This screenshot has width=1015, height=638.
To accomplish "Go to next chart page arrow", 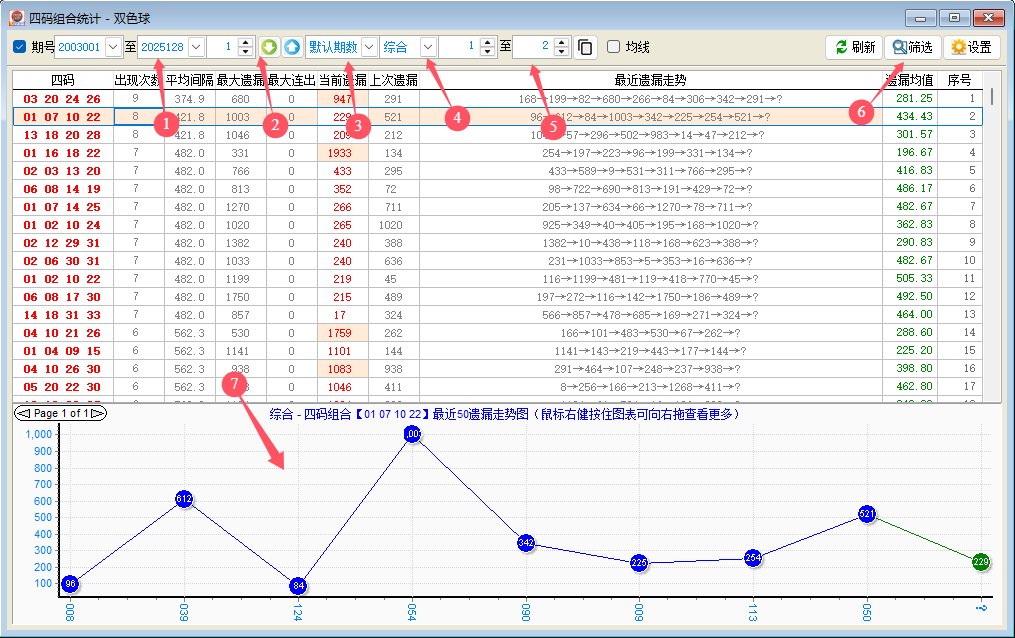I will pos(99,413).
